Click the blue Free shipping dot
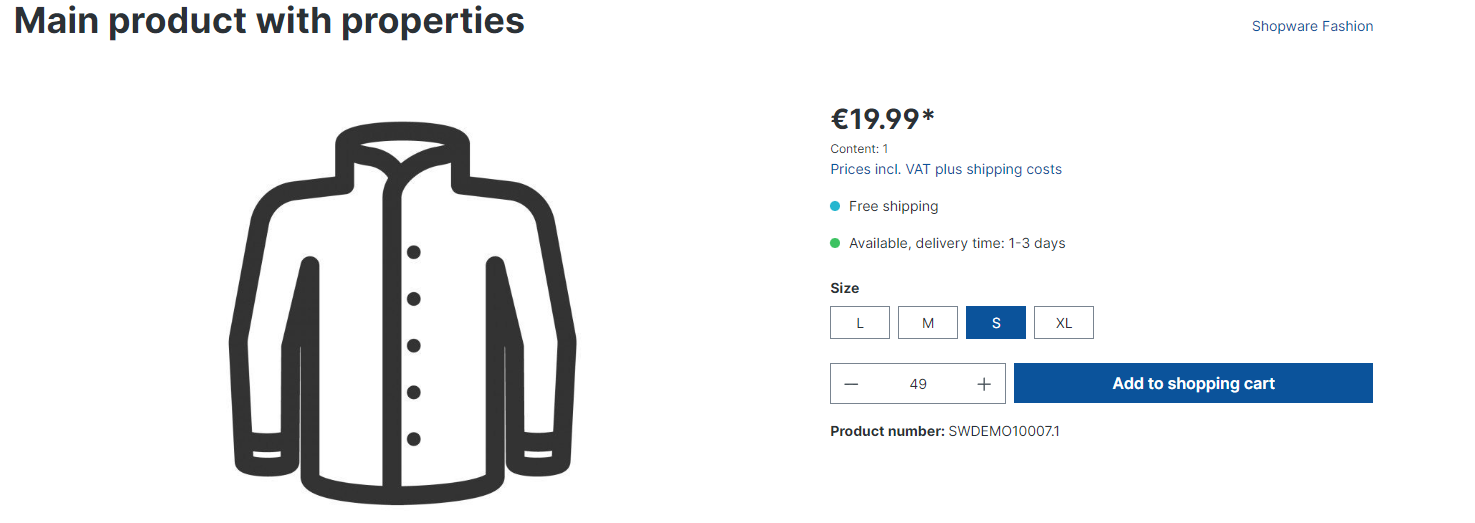Screen dimensions: 1475x523 tap(835, 206)
